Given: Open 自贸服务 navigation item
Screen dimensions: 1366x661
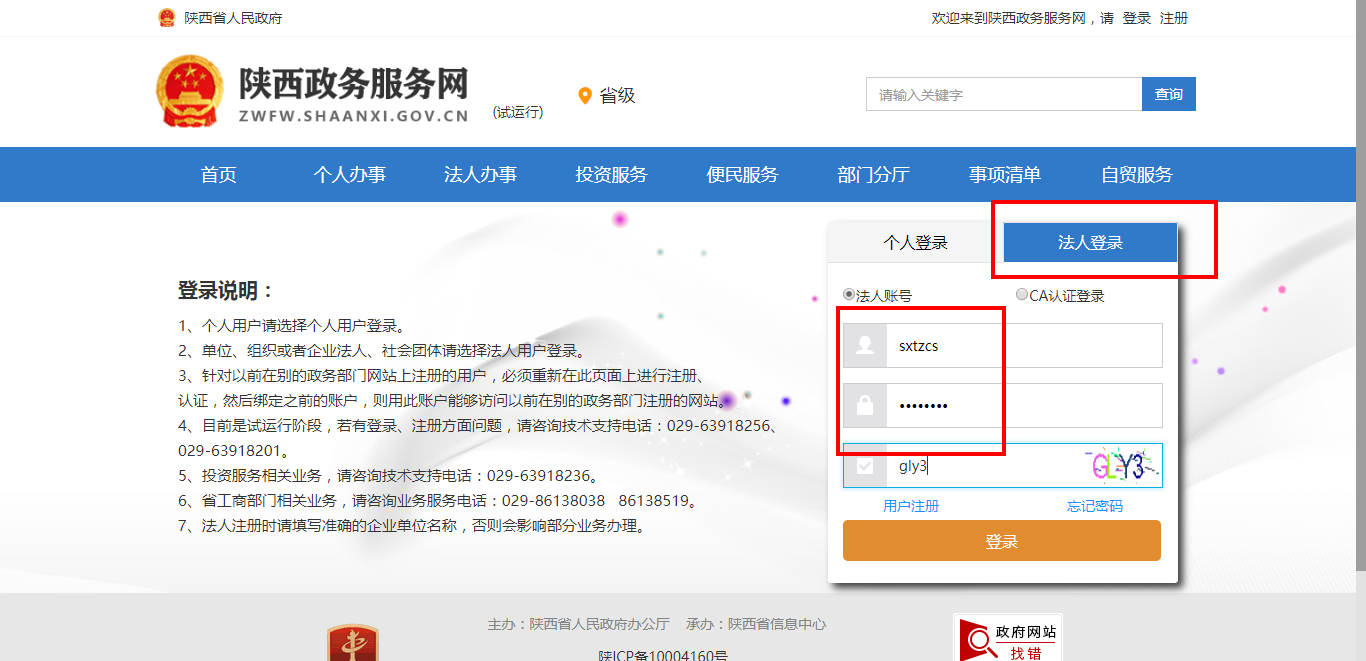Looking at the screenshot, I should tap(1137, 175).
